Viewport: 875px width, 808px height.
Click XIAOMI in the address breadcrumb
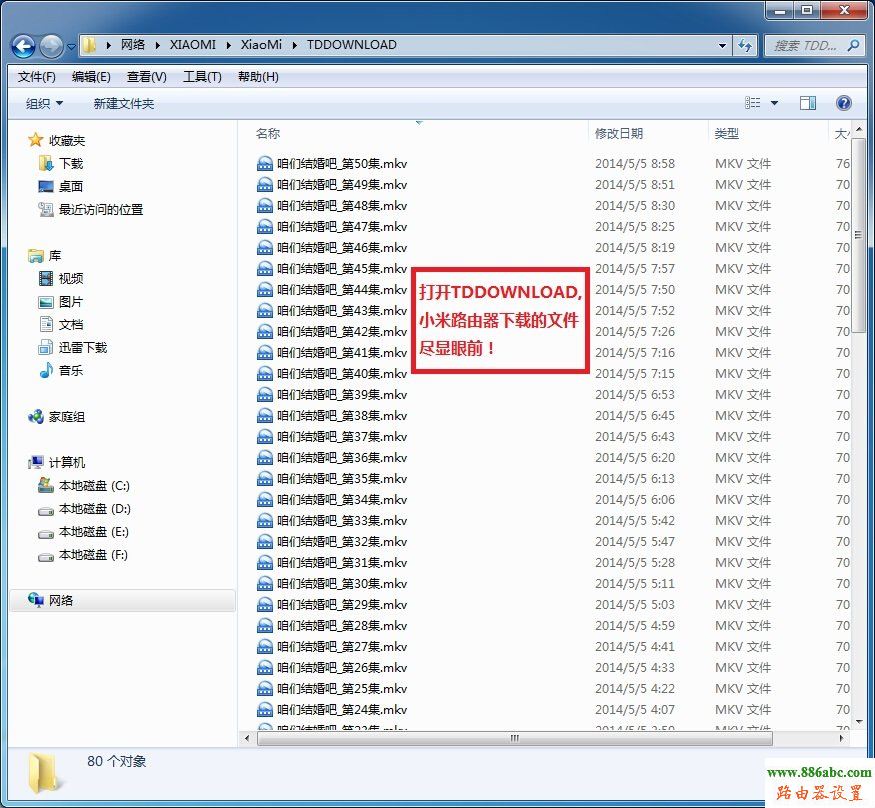192,45
